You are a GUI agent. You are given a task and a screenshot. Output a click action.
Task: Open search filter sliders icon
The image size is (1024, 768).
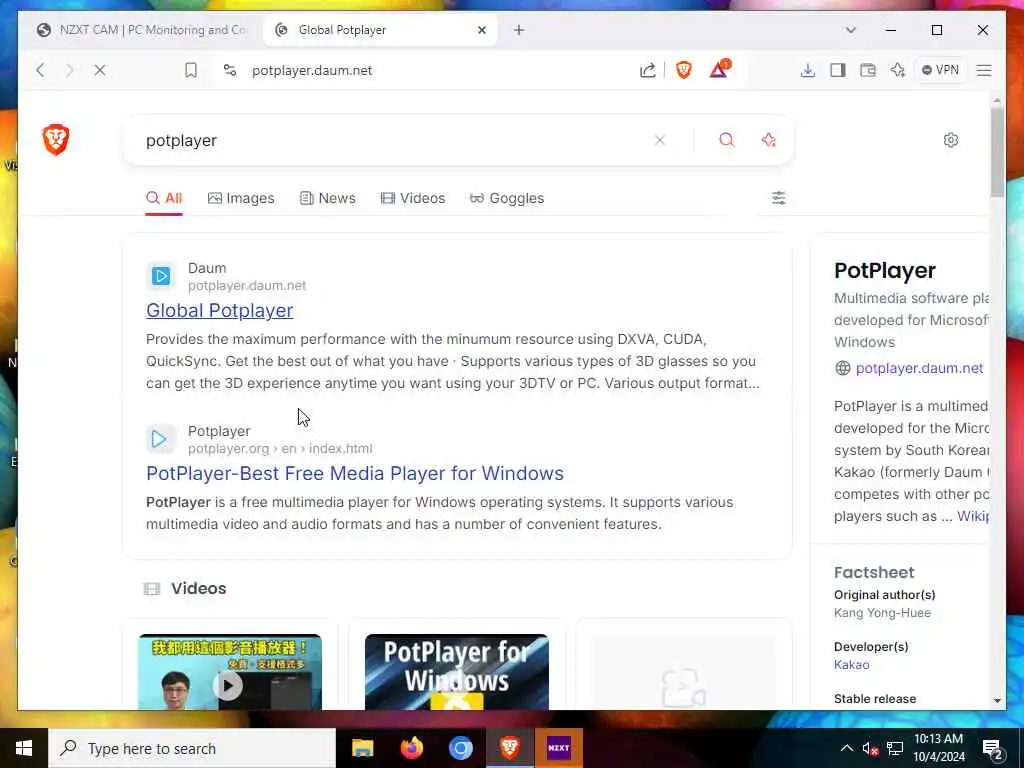tap(778, 198)
